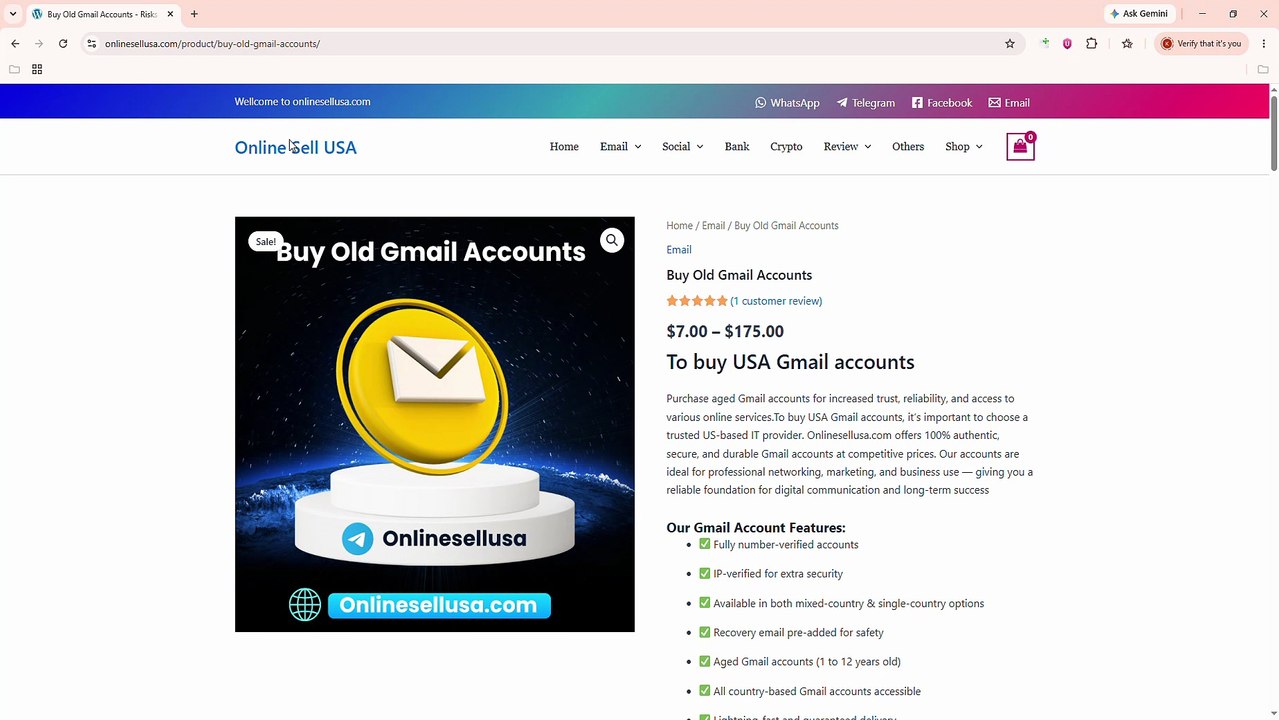The height and width of the screenshot is (720, 1279).
Task: Close the Buy Old Gmail Accounts tab
Action: click(x=170, y=14)
